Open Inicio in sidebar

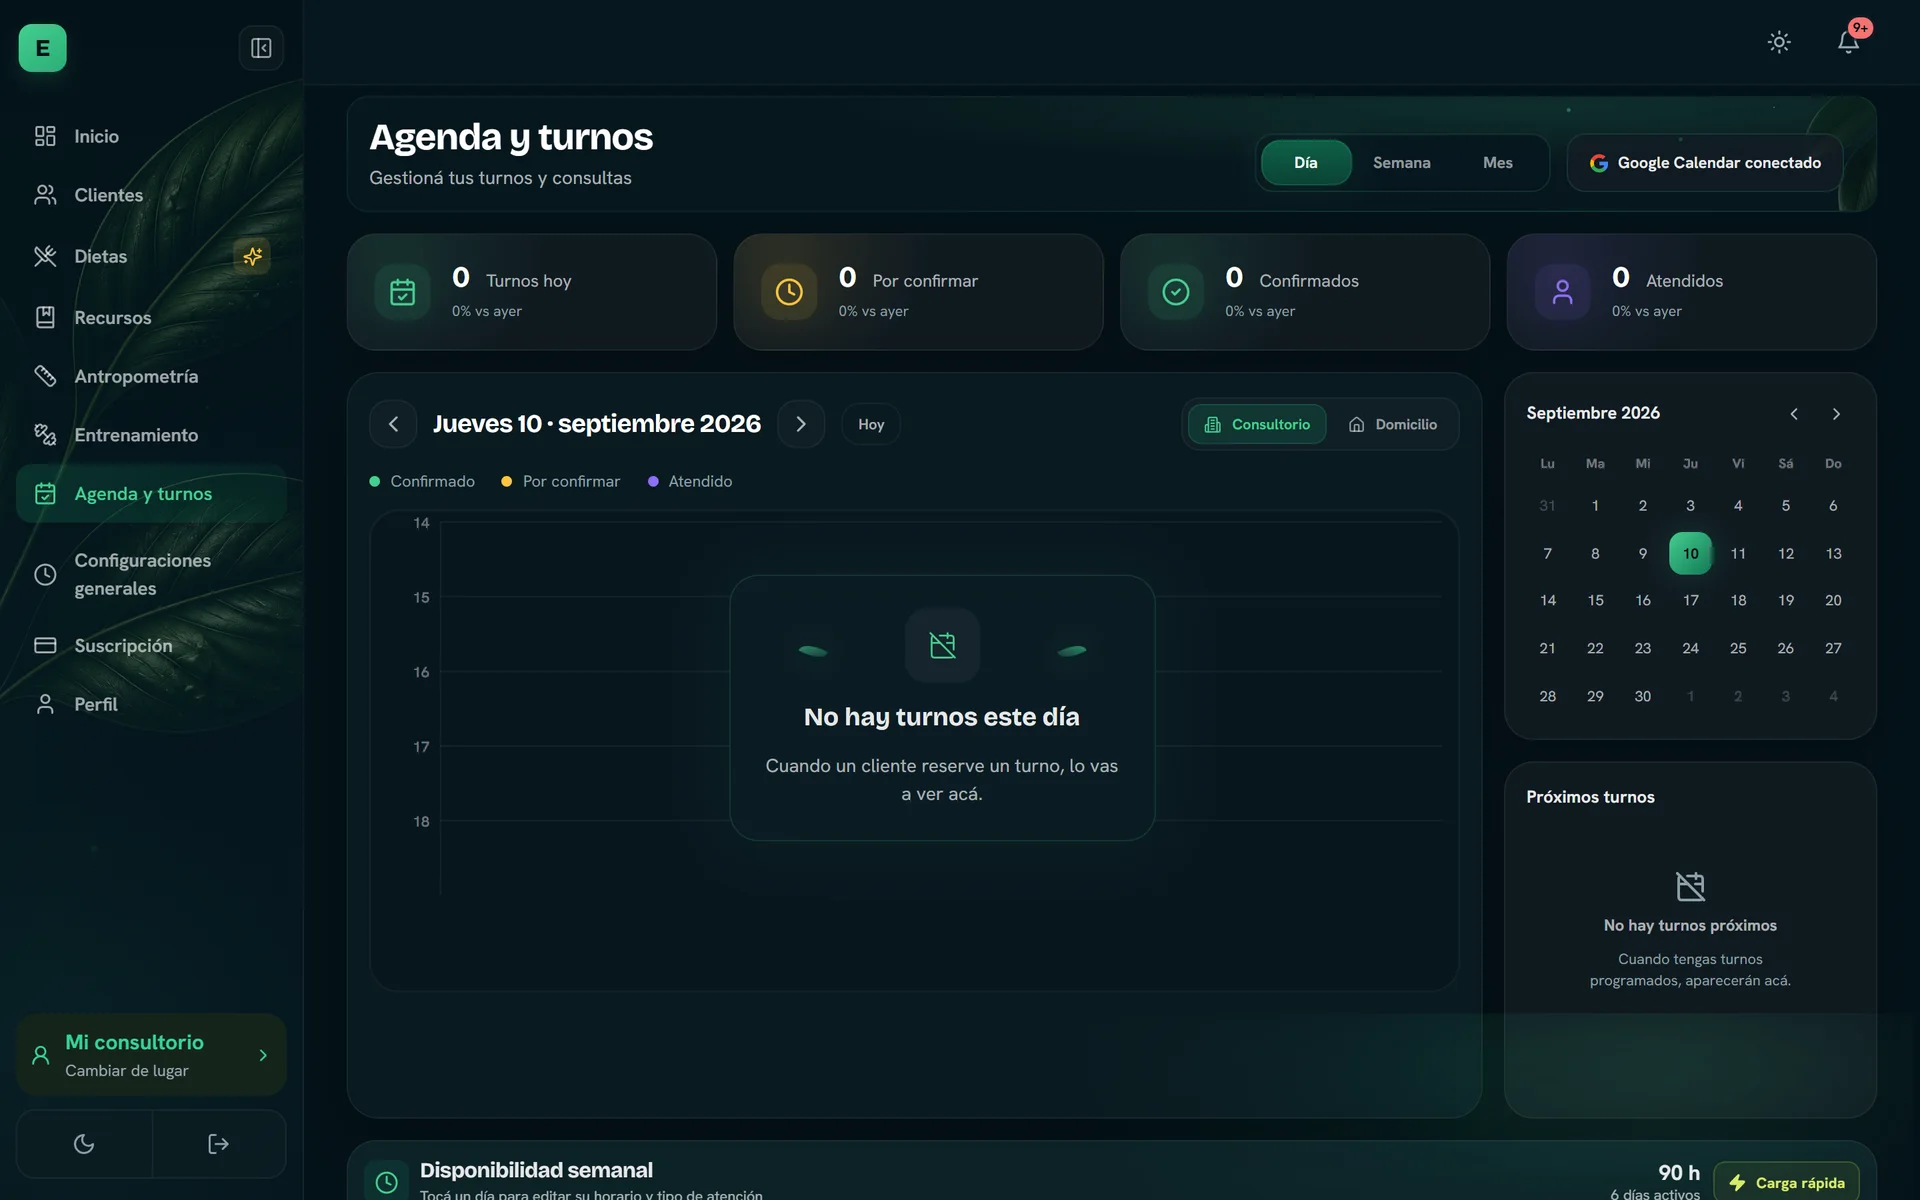(x=151, y=136)
